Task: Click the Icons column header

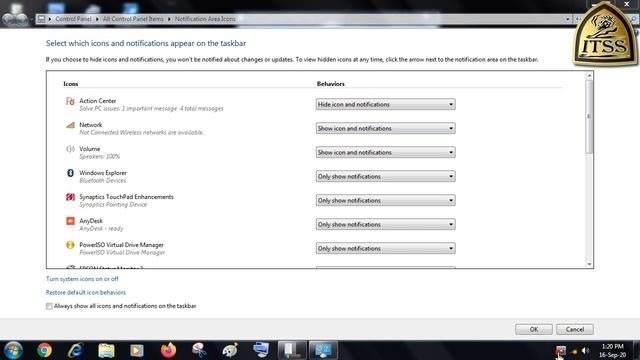Action: 71,84
